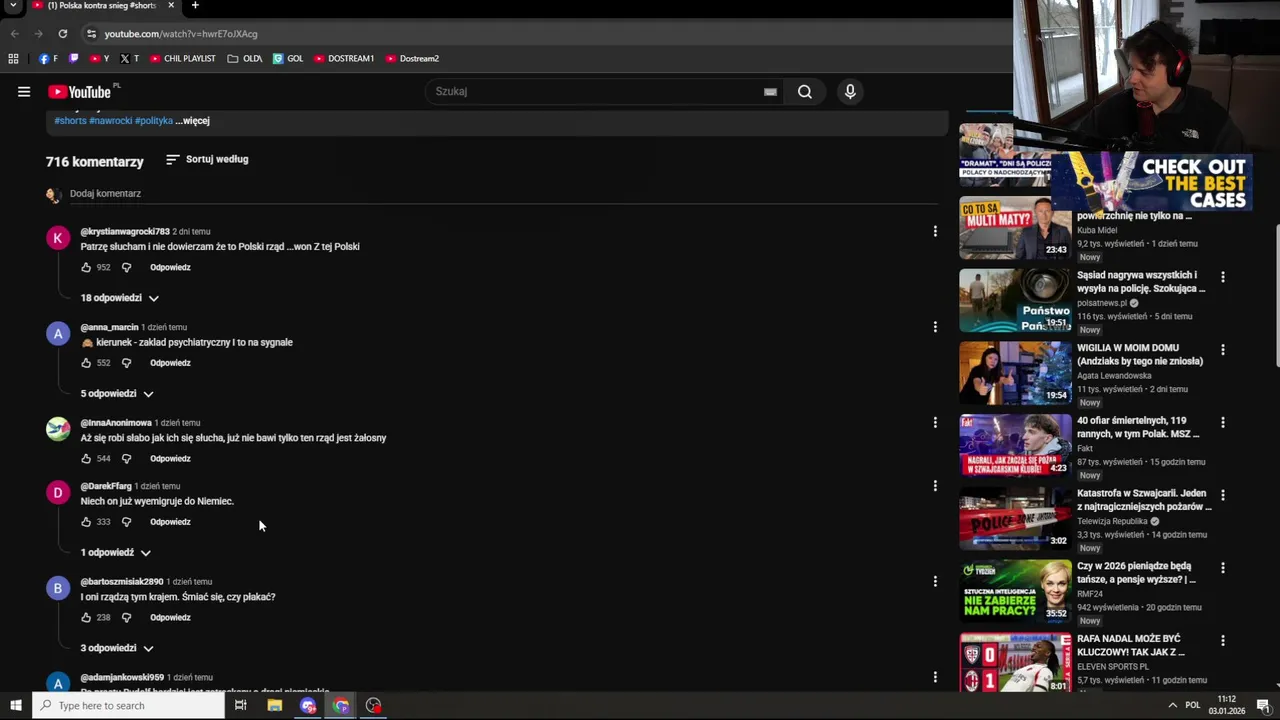Open the Twitch bookmark icon
The width and height of the screenshot is (1280, 720).
click(73, 59)
